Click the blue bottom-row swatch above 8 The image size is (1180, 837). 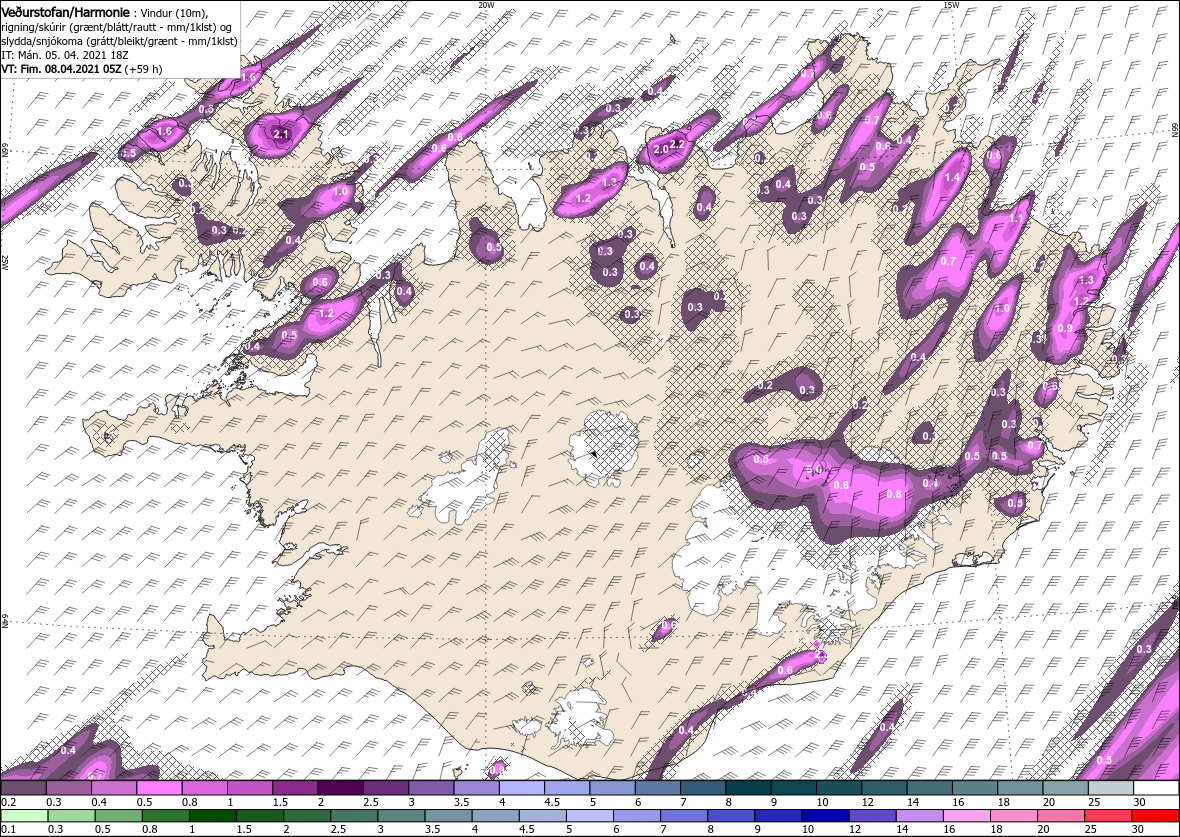coord(731,816)
